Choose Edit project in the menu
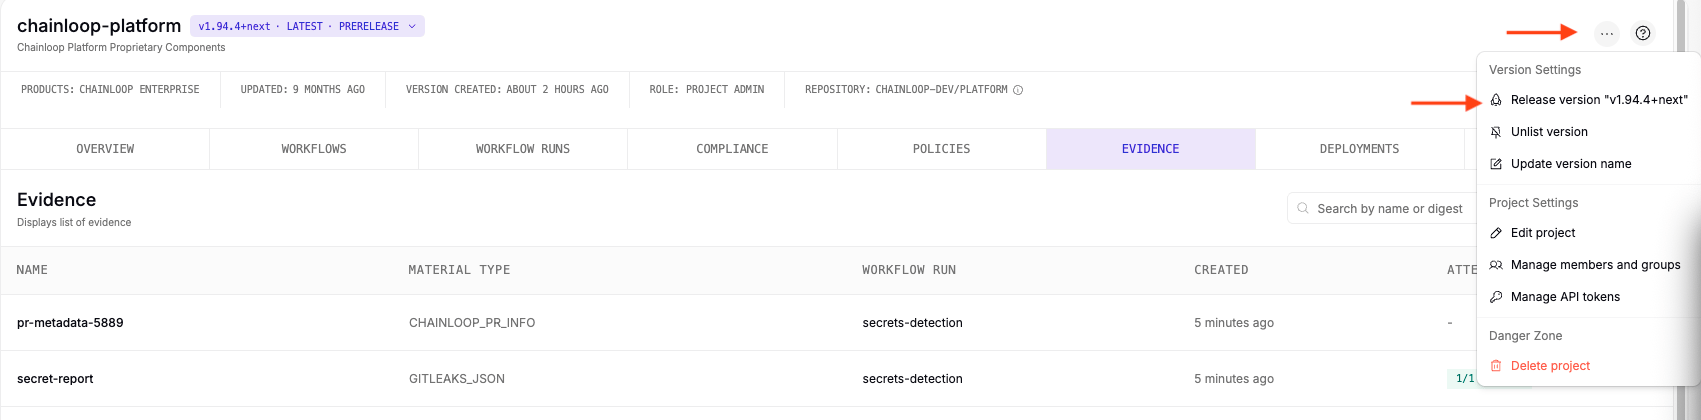Image resolution: width=1701 pixels, height=420 pixels. (1587, 233)
